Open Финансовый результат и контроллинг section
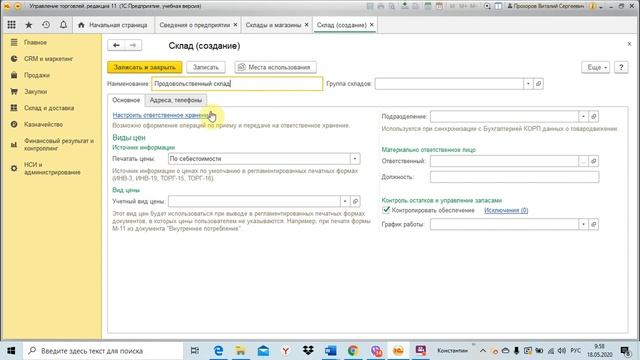The image size is (640, 360). click(59, 144)
